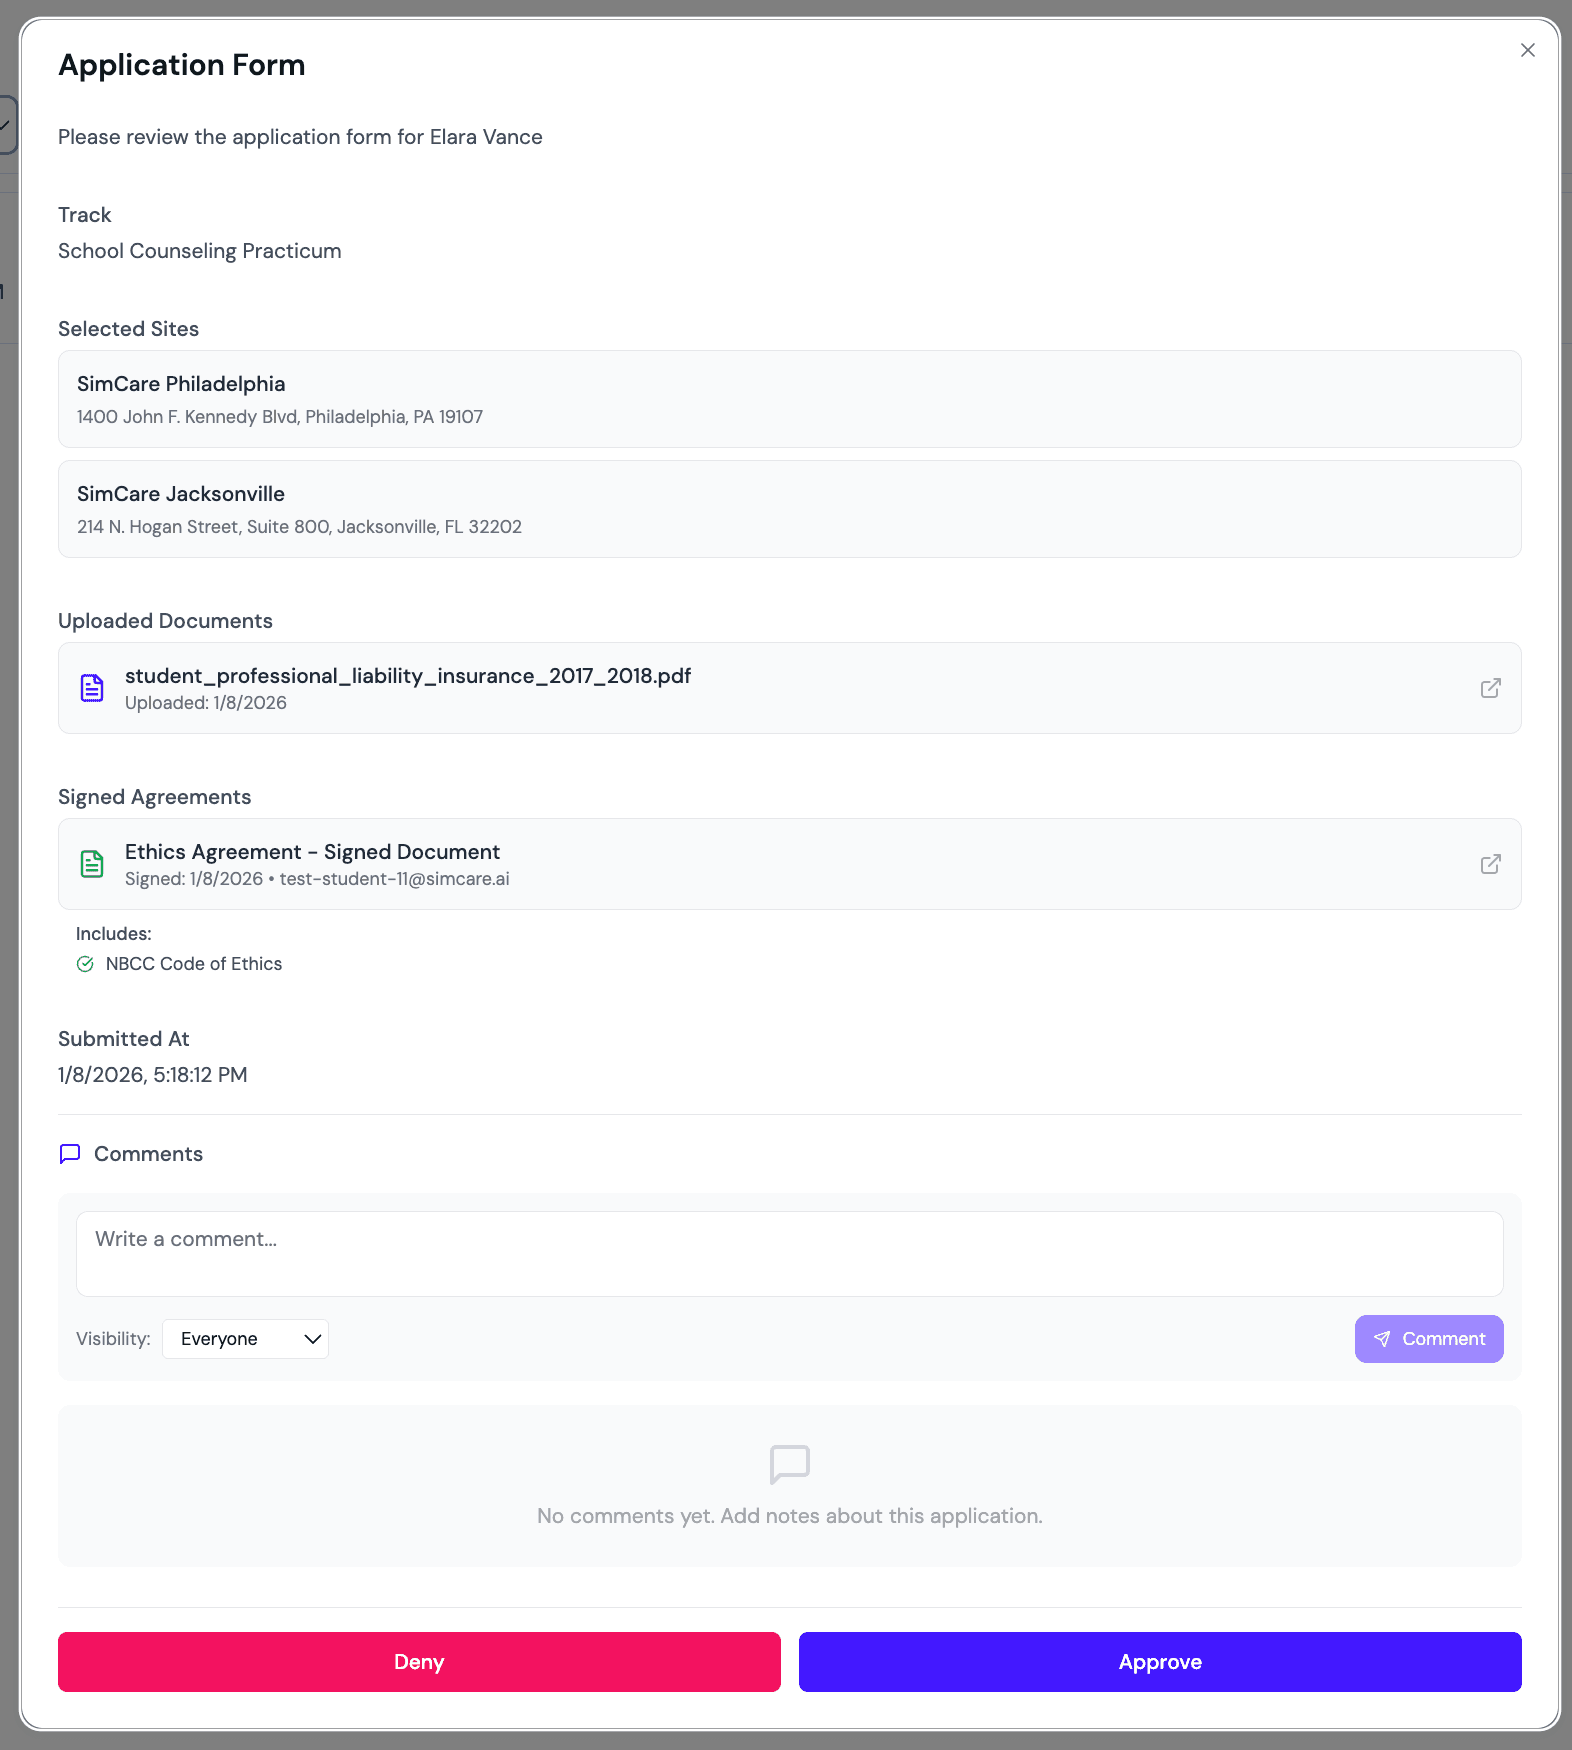Screen dimensions: 1572x1750
Task: Open the Ethics Agreement - Signed Document title
Action: (x=312, y=852)
